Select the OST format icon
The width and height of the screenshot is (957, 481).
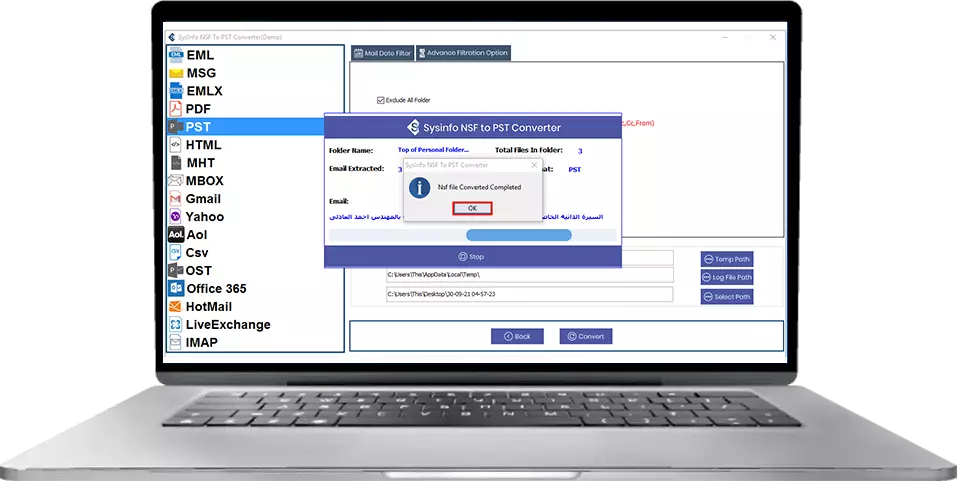pyautogui.click(x=176, y=270)
